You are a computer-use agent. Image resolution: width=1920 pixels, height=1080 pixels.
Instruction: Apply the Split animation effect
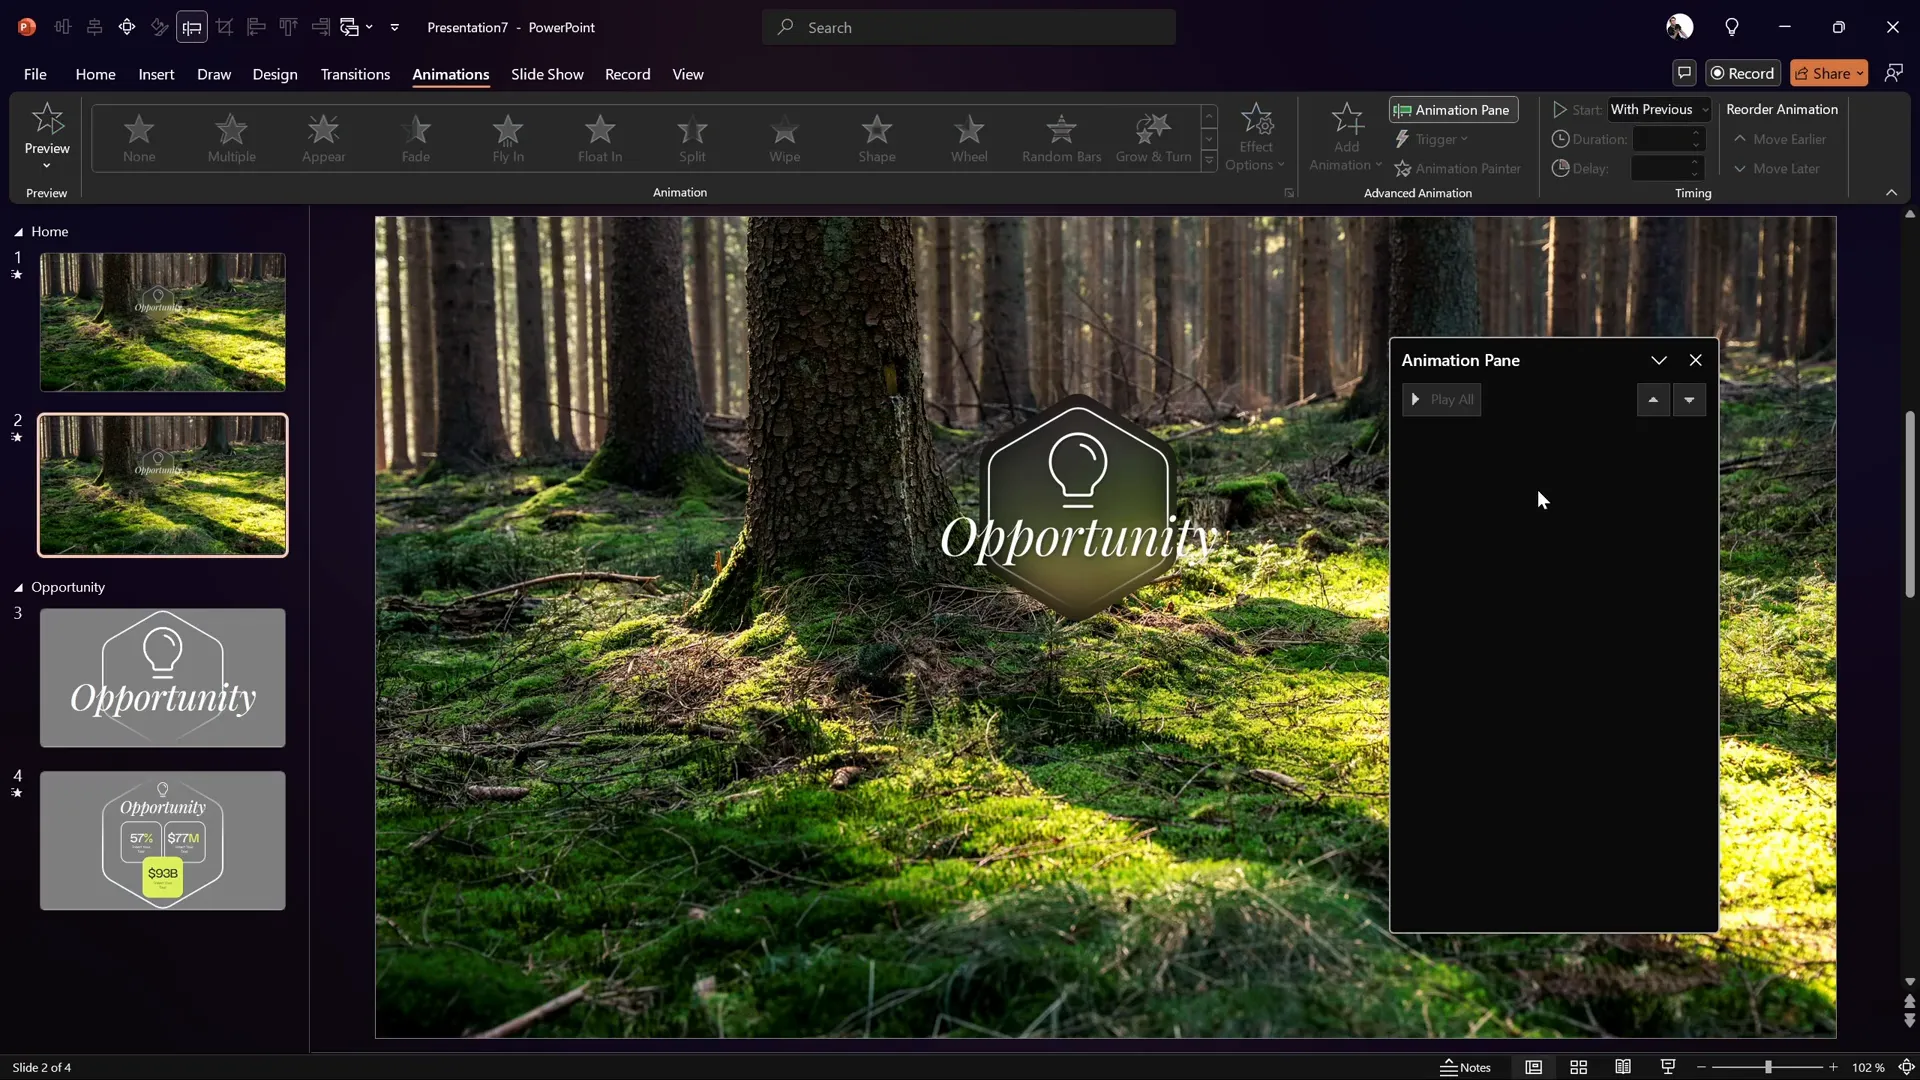692,138
